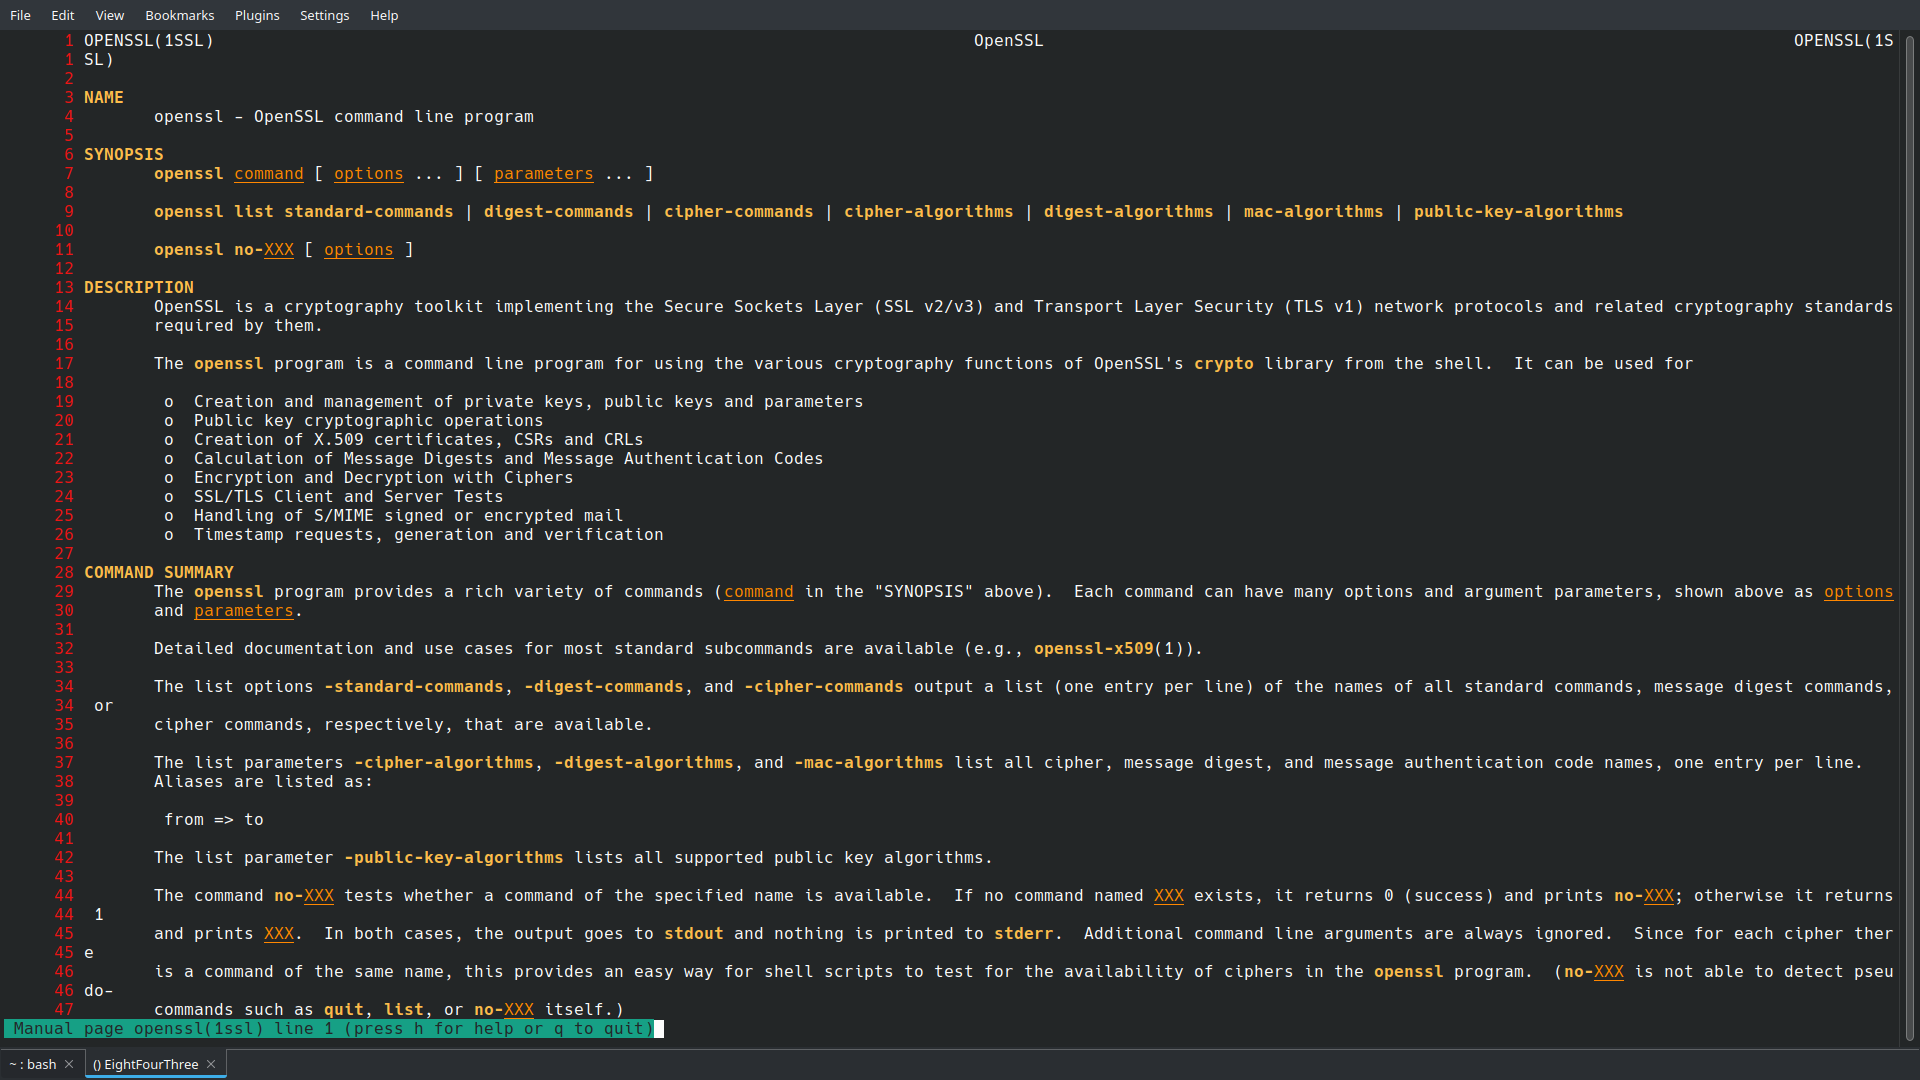This screenshot has width=1920, height=1080.
Task: Click 'cipher-commands' in line 9
Action: click(739, 212)
